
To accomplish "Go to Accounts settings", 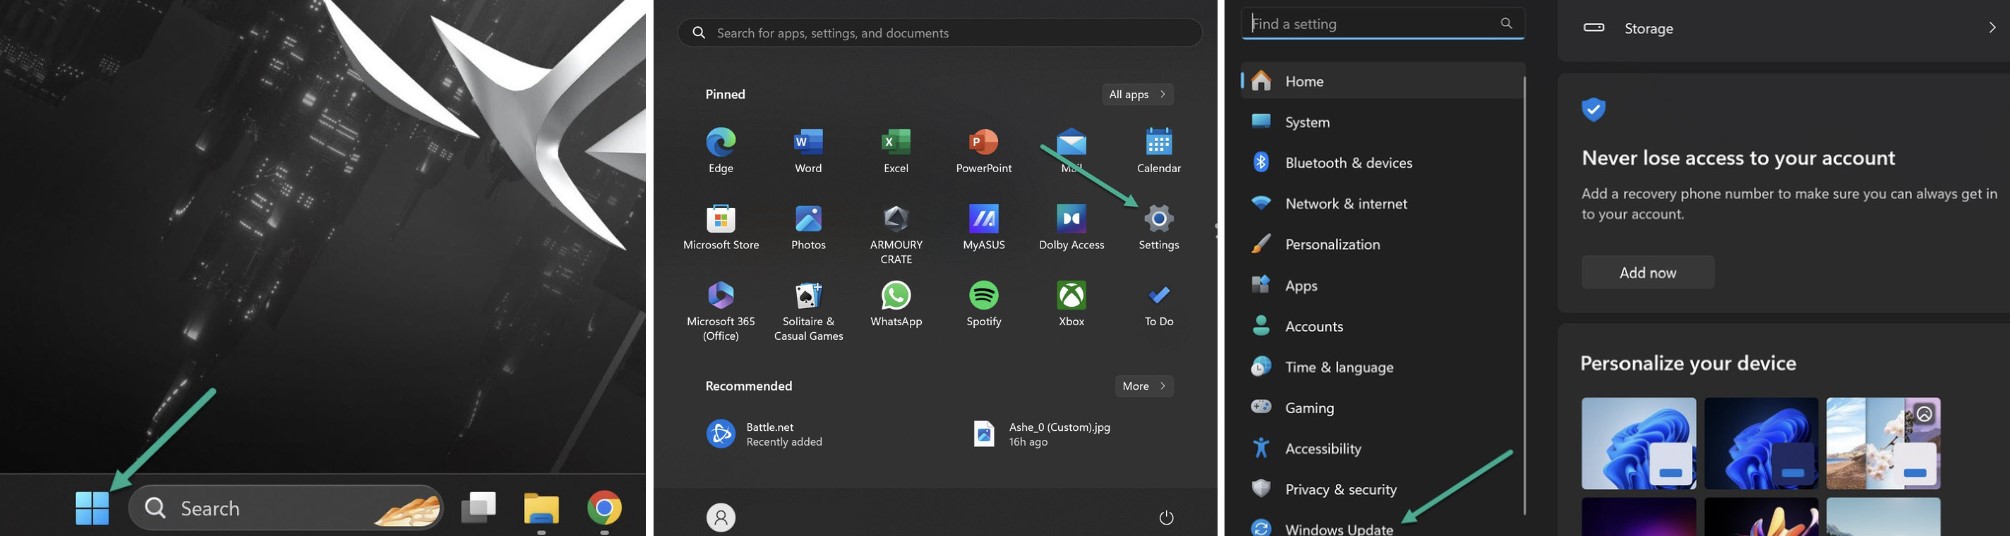I will pos(1383,327).
